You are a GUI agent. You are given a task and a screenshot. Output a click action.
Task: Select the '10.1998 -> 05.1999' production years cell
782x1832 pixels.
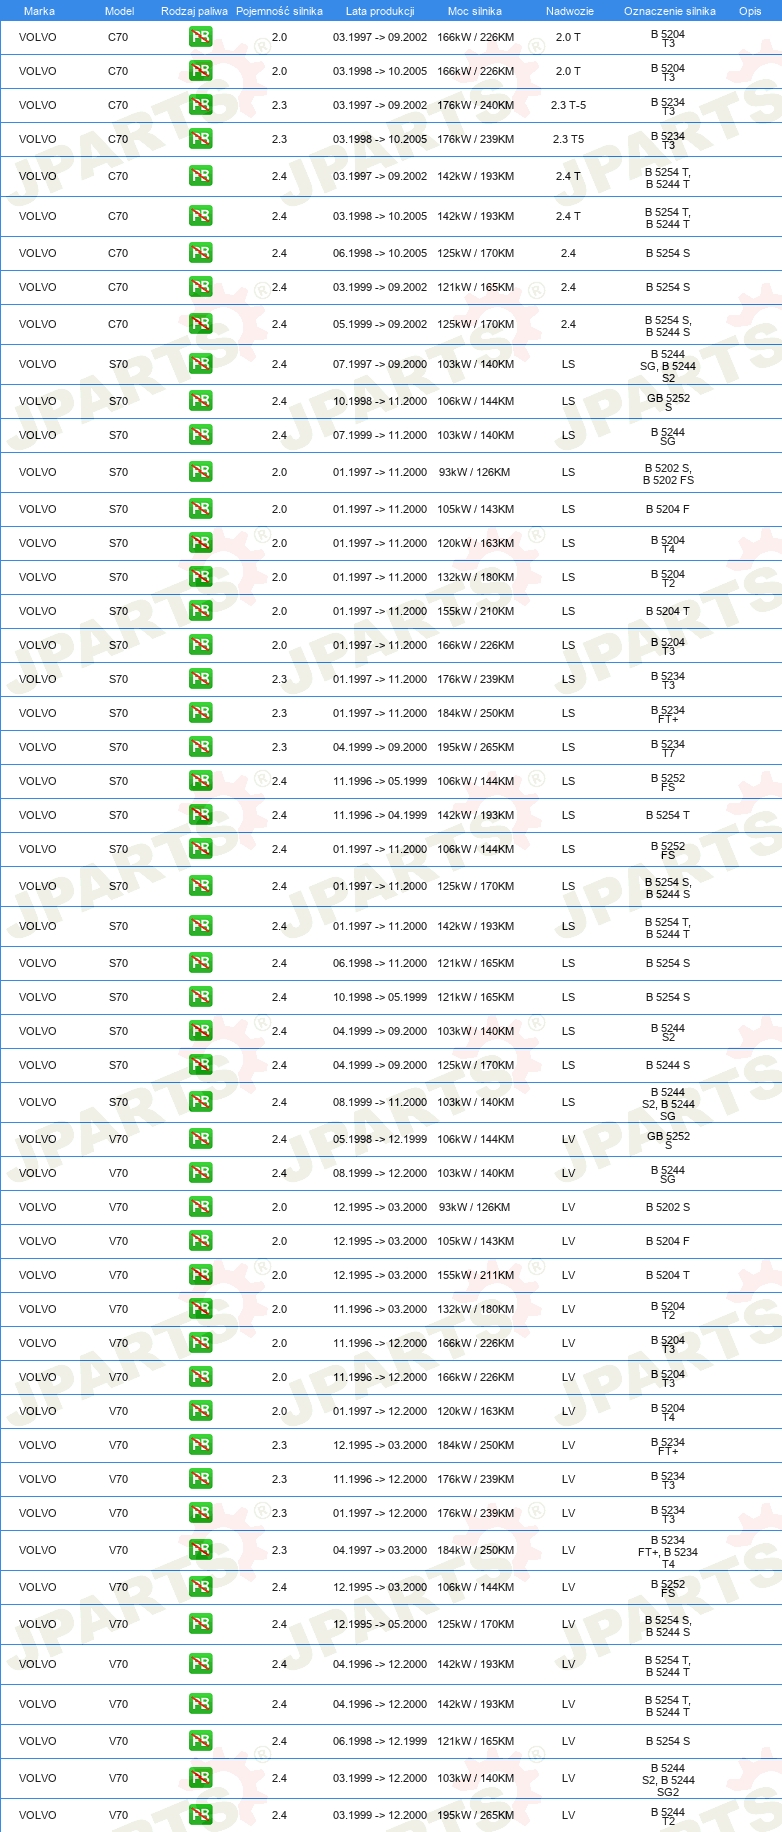click(380, 997)
